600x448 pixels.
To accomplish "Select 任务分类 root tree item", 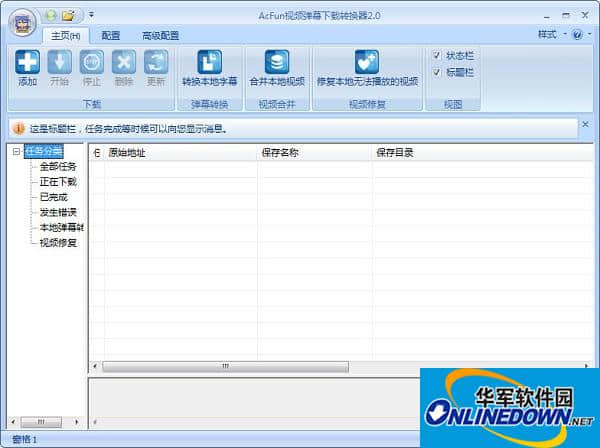I will tap(44, 152).
